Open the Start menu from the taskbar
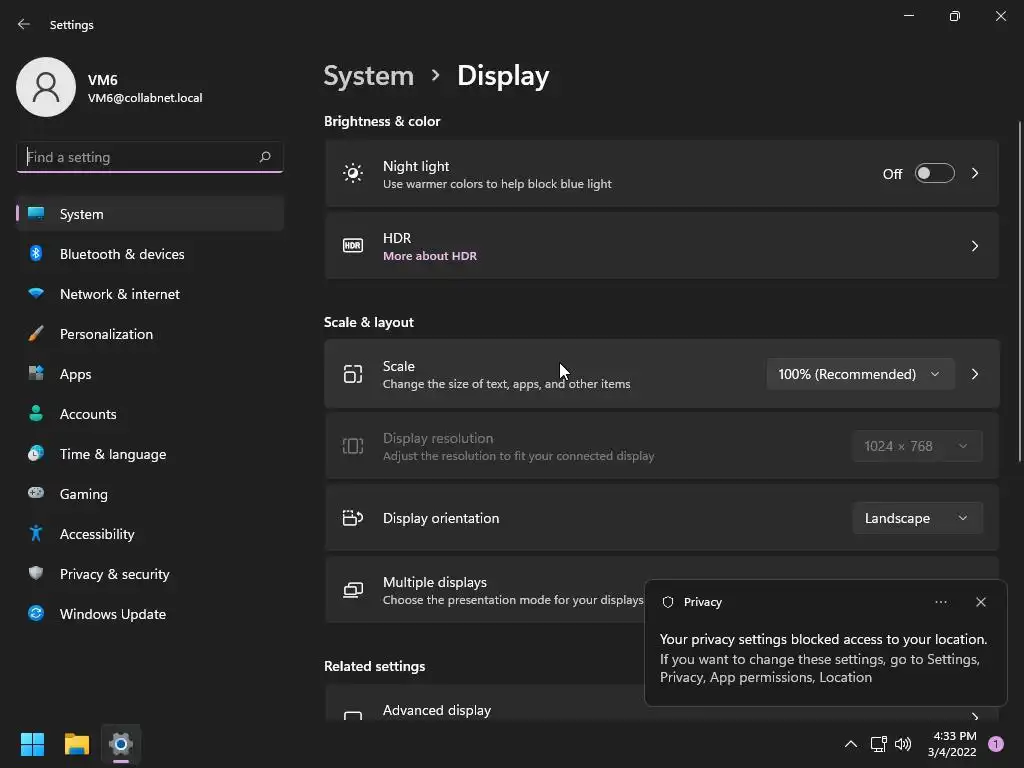This screenshot has height=768, width=1024. tap(33, 744)
